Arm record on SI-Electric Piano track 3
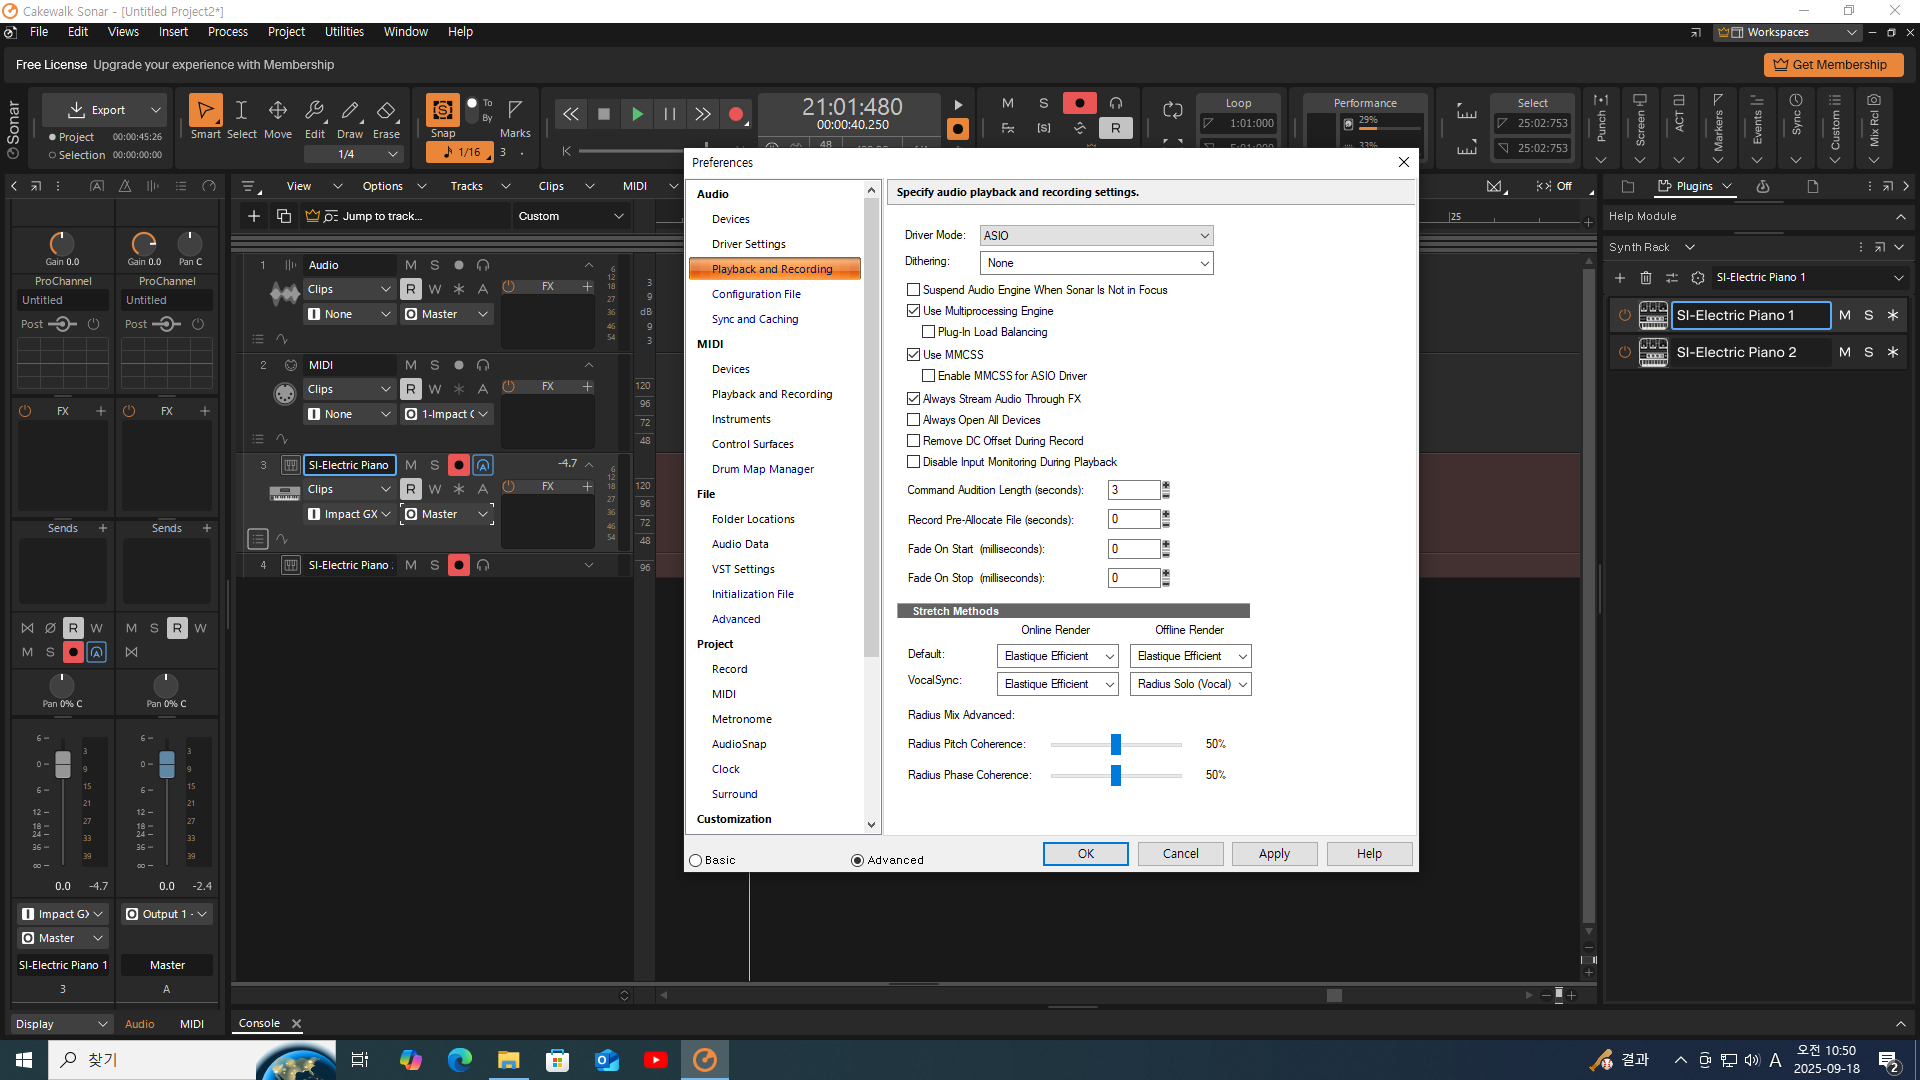 point(459,465)
